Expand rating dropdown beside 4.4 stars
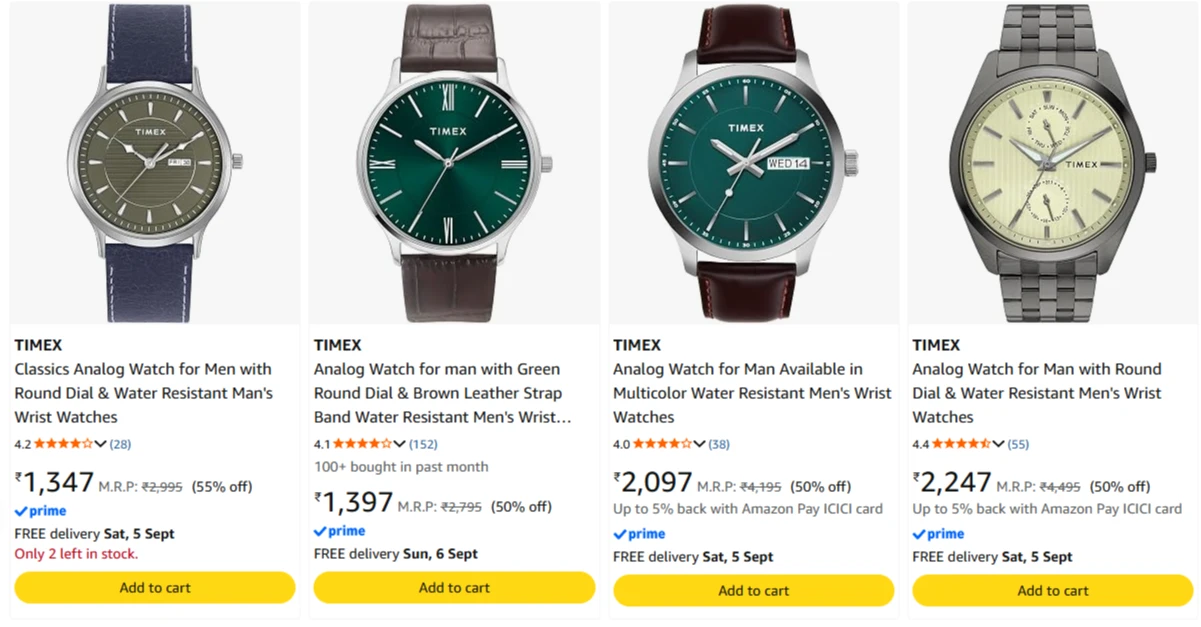 pyautogui.click(x=999, y=444)
